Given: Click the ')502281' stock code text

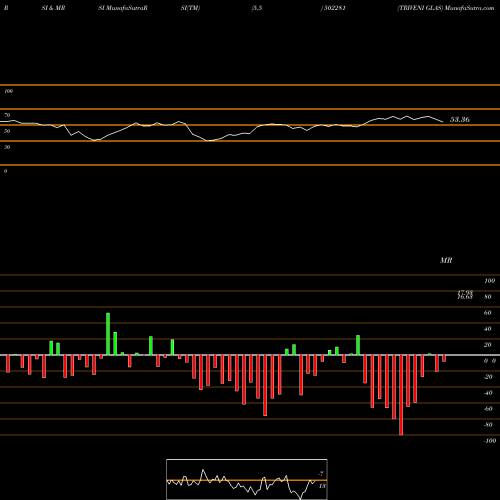Looking at the screenshot, I should pyautogui.click(x=333, y=8).
